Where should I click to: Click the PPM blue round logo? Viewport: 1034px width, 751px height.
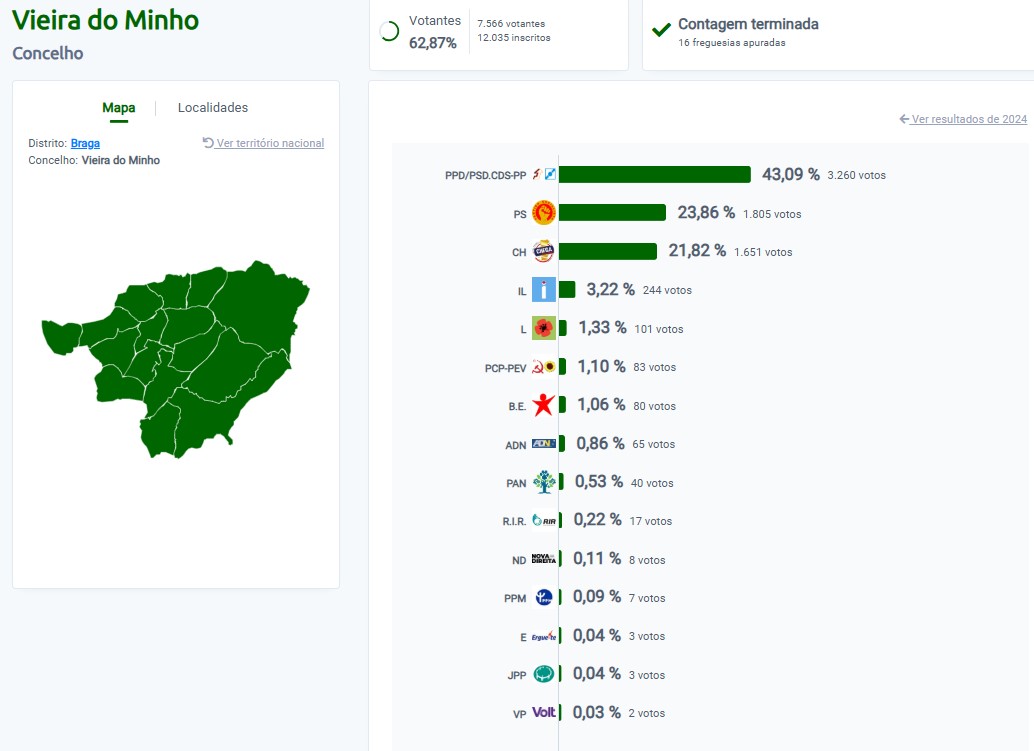tap(543, 597)
